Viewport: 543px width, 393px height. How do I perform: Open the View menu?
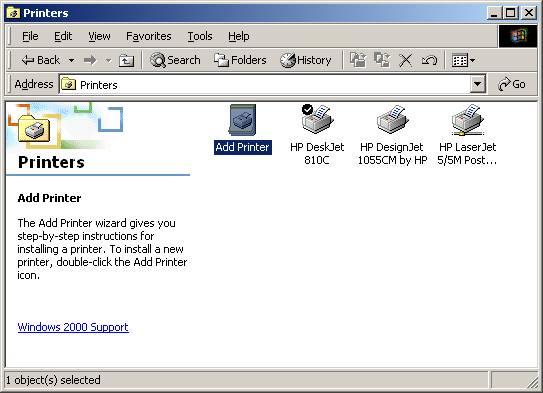[x=99, y=36]
